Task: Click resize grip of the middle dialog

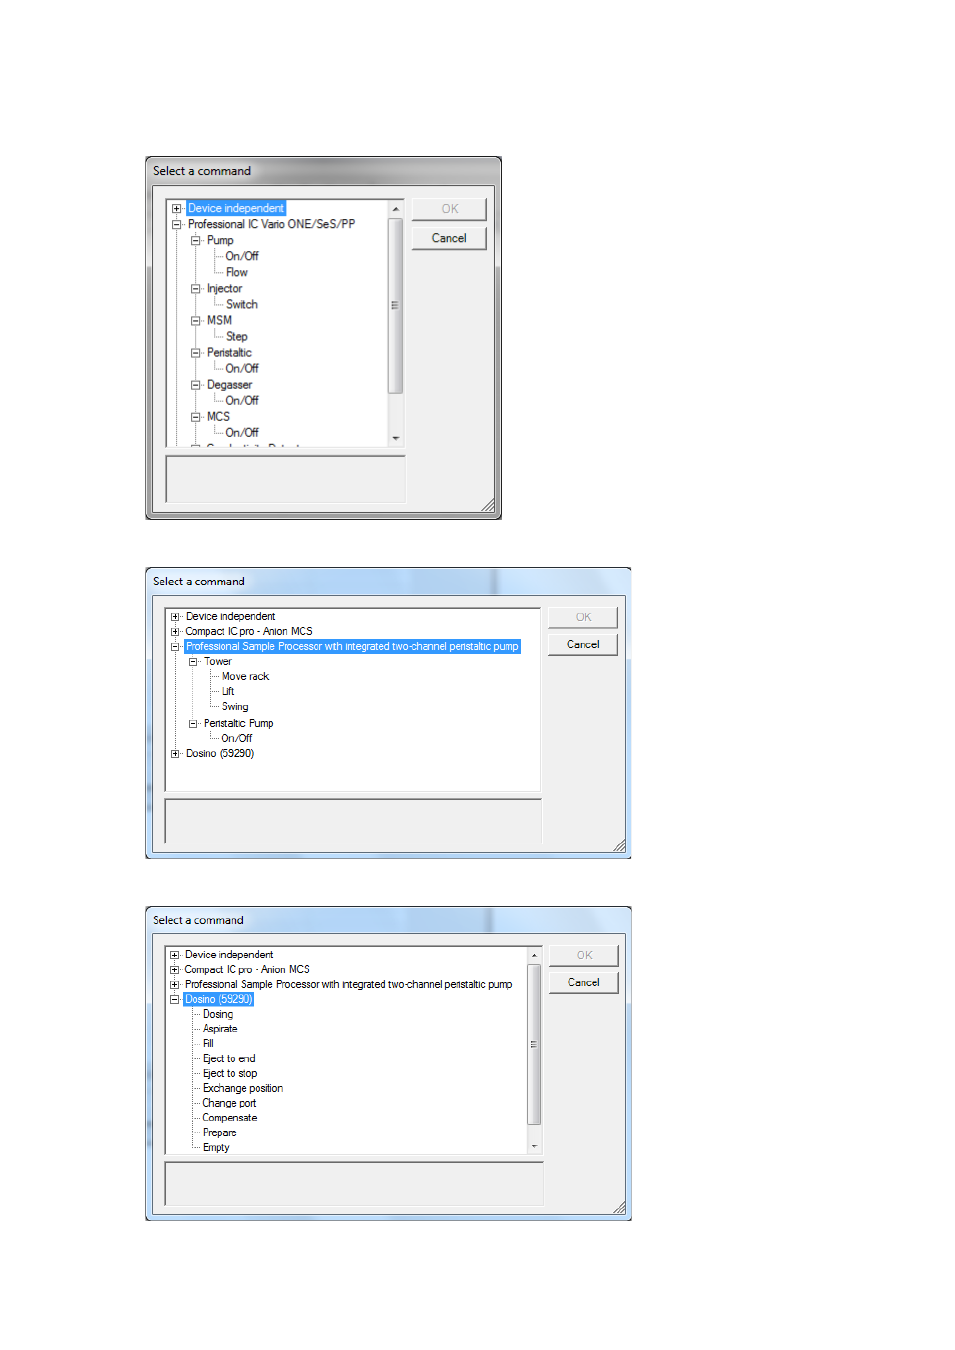Action: pos(620,847)
